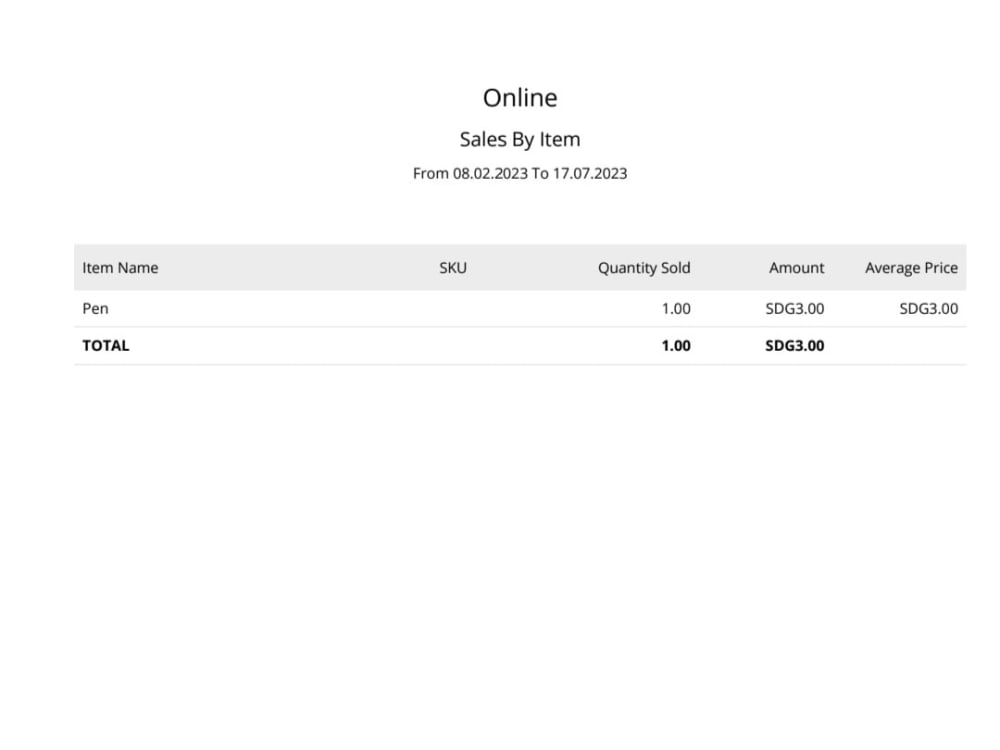Click the bold total quantity 1.00
Screen dimensions: 1000x750
pos(676,346)
